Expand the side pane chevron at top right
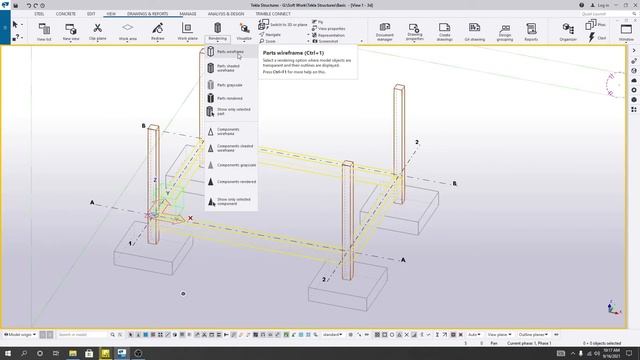 pyautogui.click(x=634, y=51)
